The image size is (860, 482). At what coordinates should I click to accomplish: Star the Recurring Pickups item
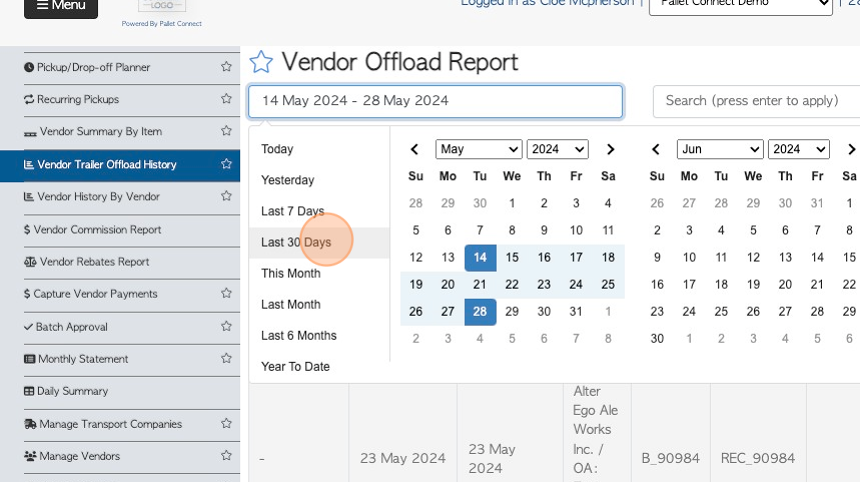pyautogui.click(x=226, y=99)
